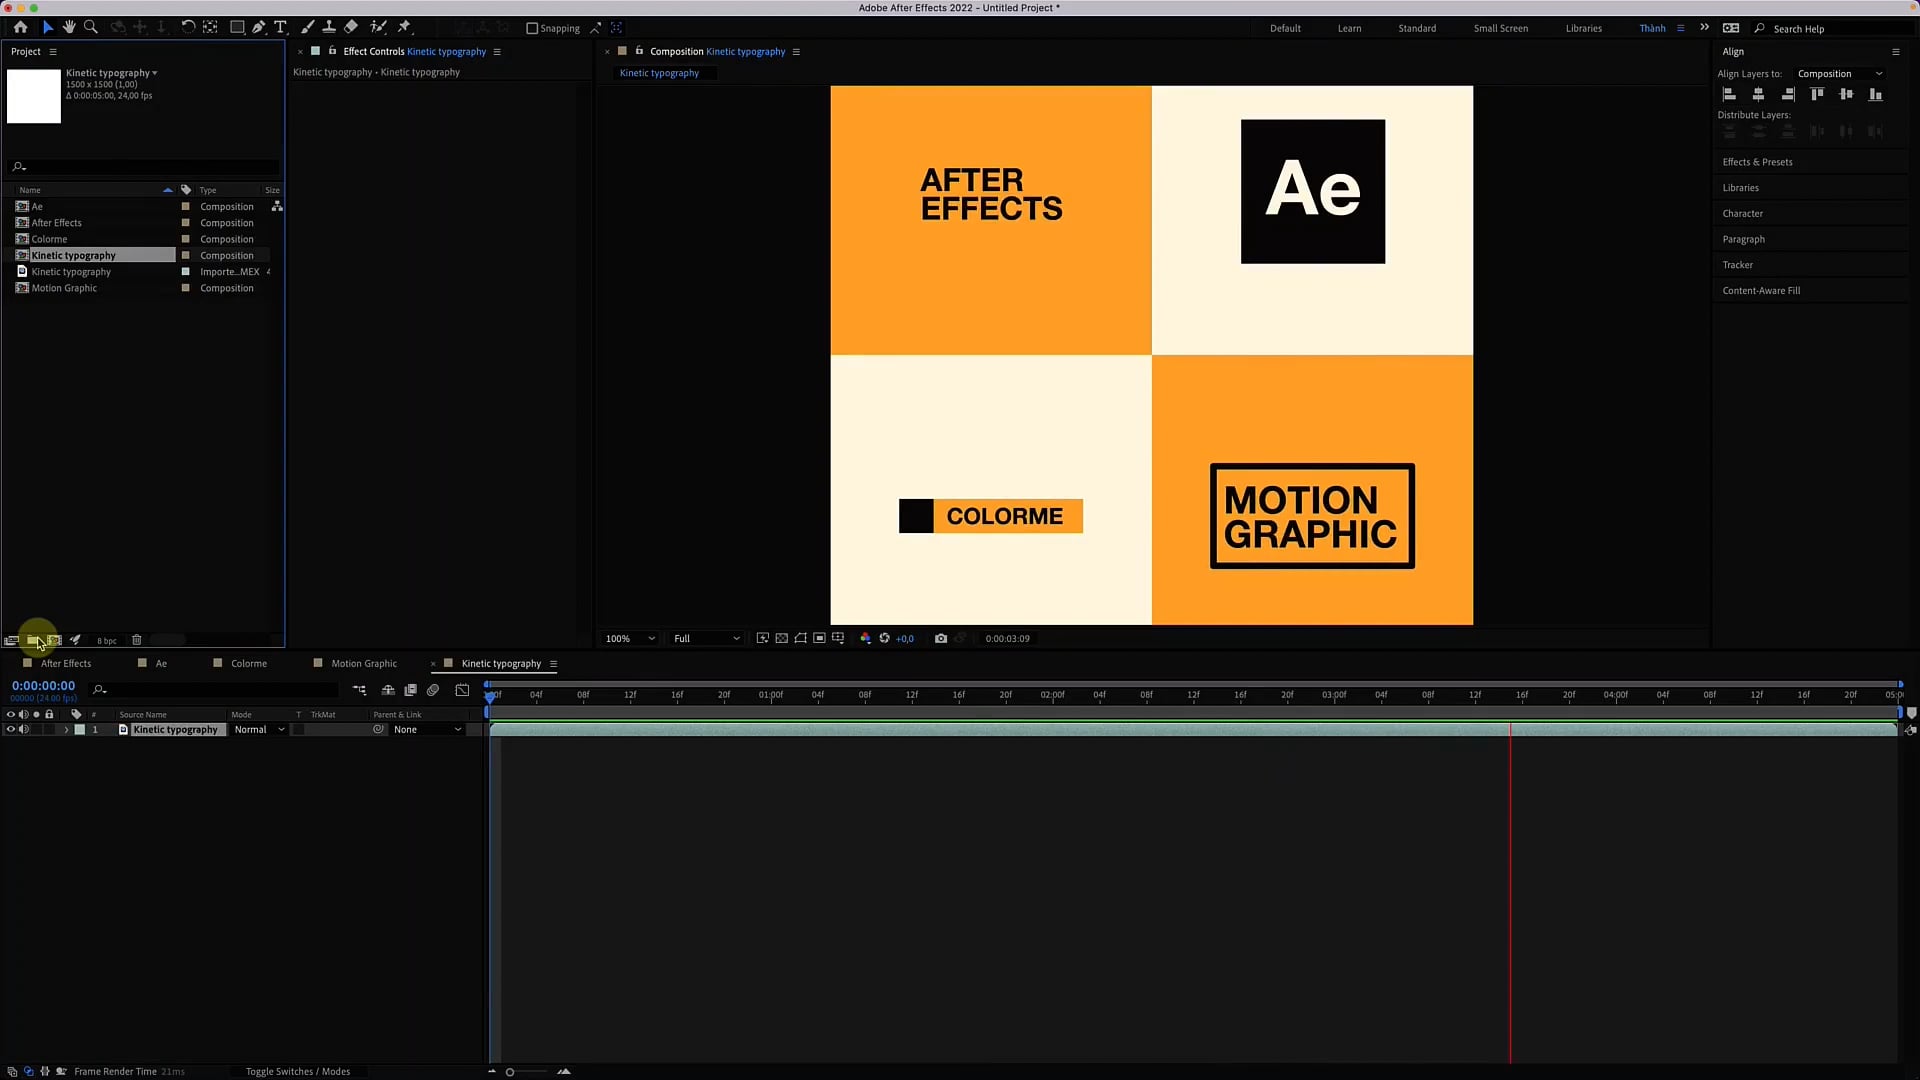Image resolution: width=1920 pixels, height=1080 pixels.
Task: Select the Clone Stamp tool
Action: 329,27
